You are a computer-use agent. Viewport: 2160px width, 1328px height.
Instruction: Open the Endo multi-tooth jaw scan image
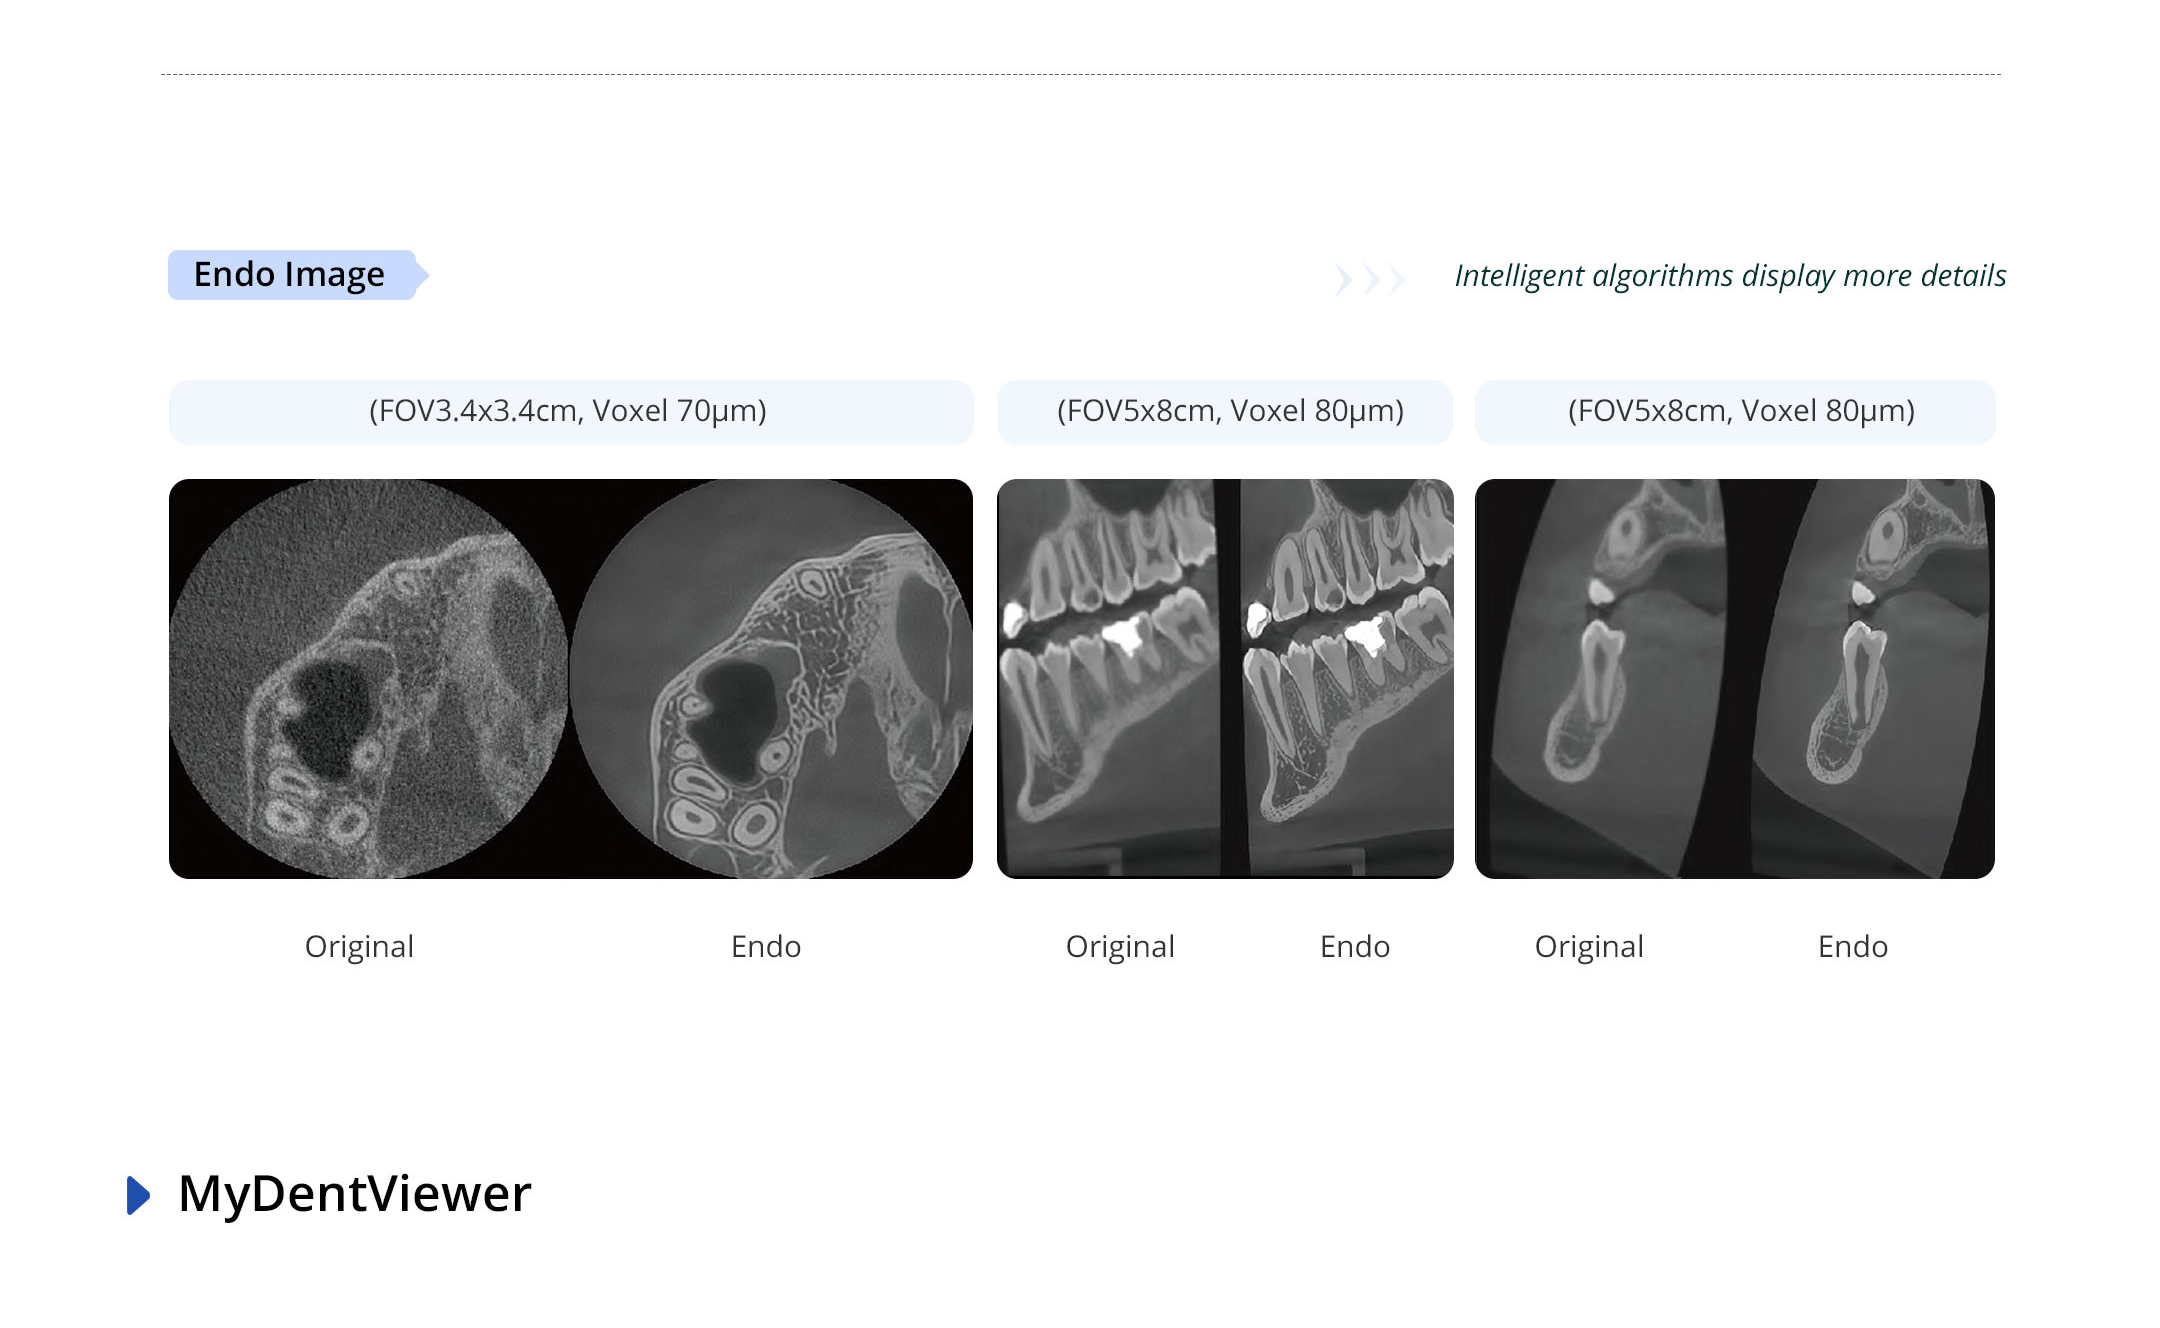coord(1347,679)
